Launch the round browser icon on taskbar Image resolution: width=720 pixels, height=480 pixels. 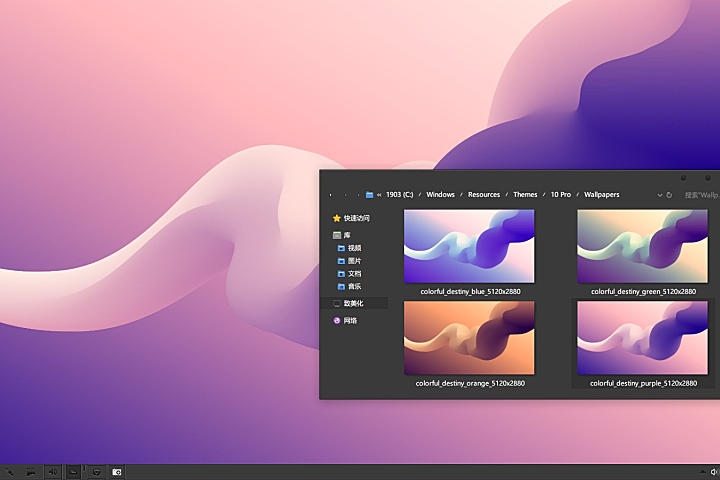[96, 472]
